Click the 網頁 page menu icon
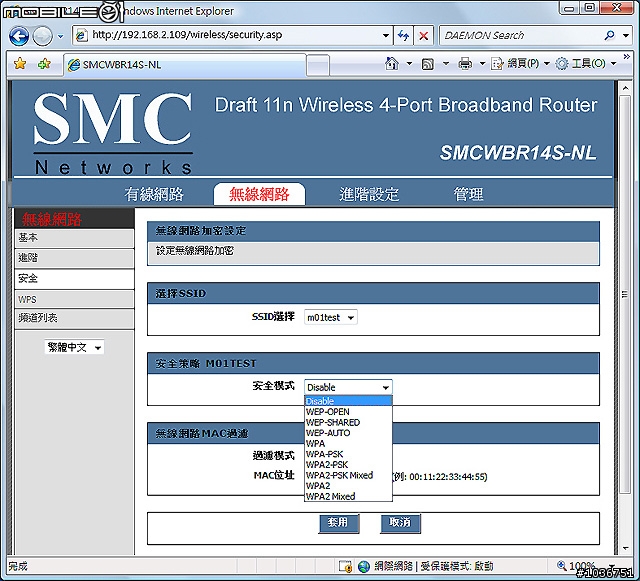 (497, 64)
